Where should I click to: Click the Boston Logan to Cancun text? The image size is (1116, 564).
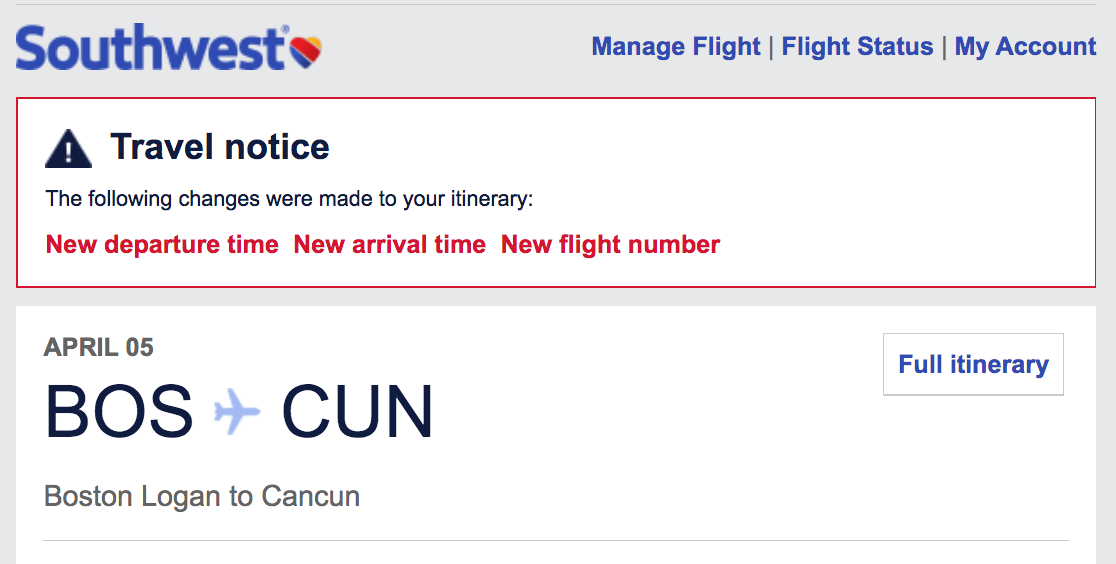[x=202, y=496]
